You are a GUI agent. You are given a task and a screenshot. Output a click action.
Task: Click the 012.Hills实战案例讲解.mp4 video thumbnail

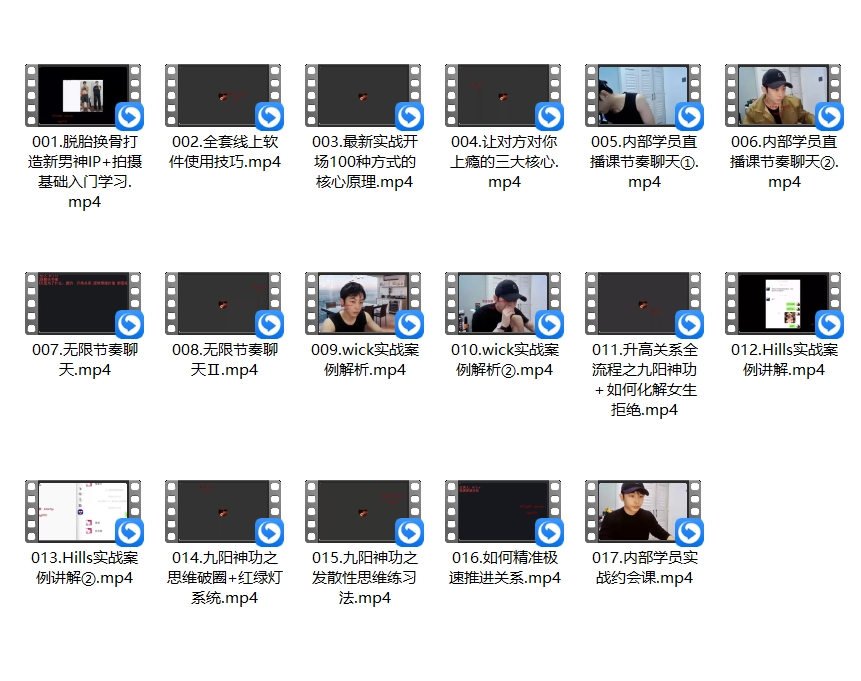click(784, 304)
